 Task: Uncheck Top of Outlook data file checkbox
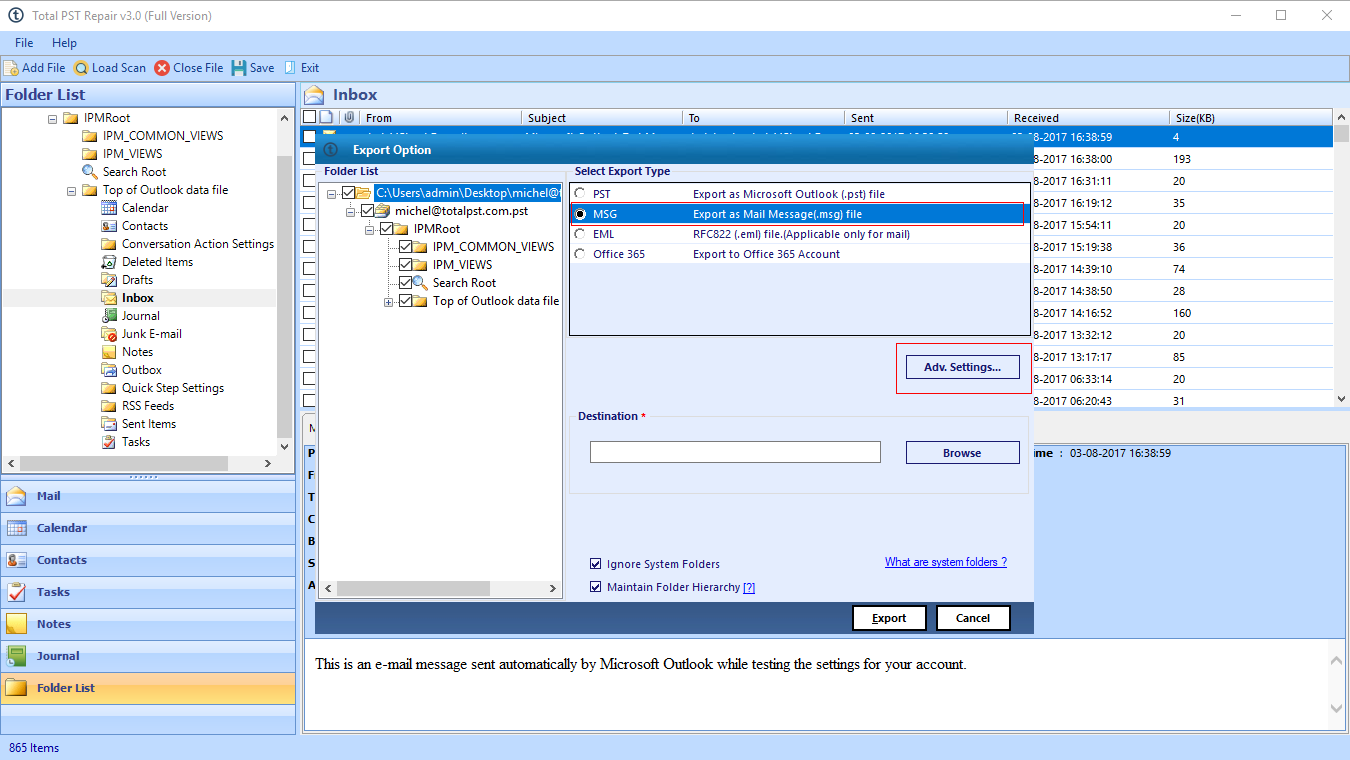coord(405,301)
